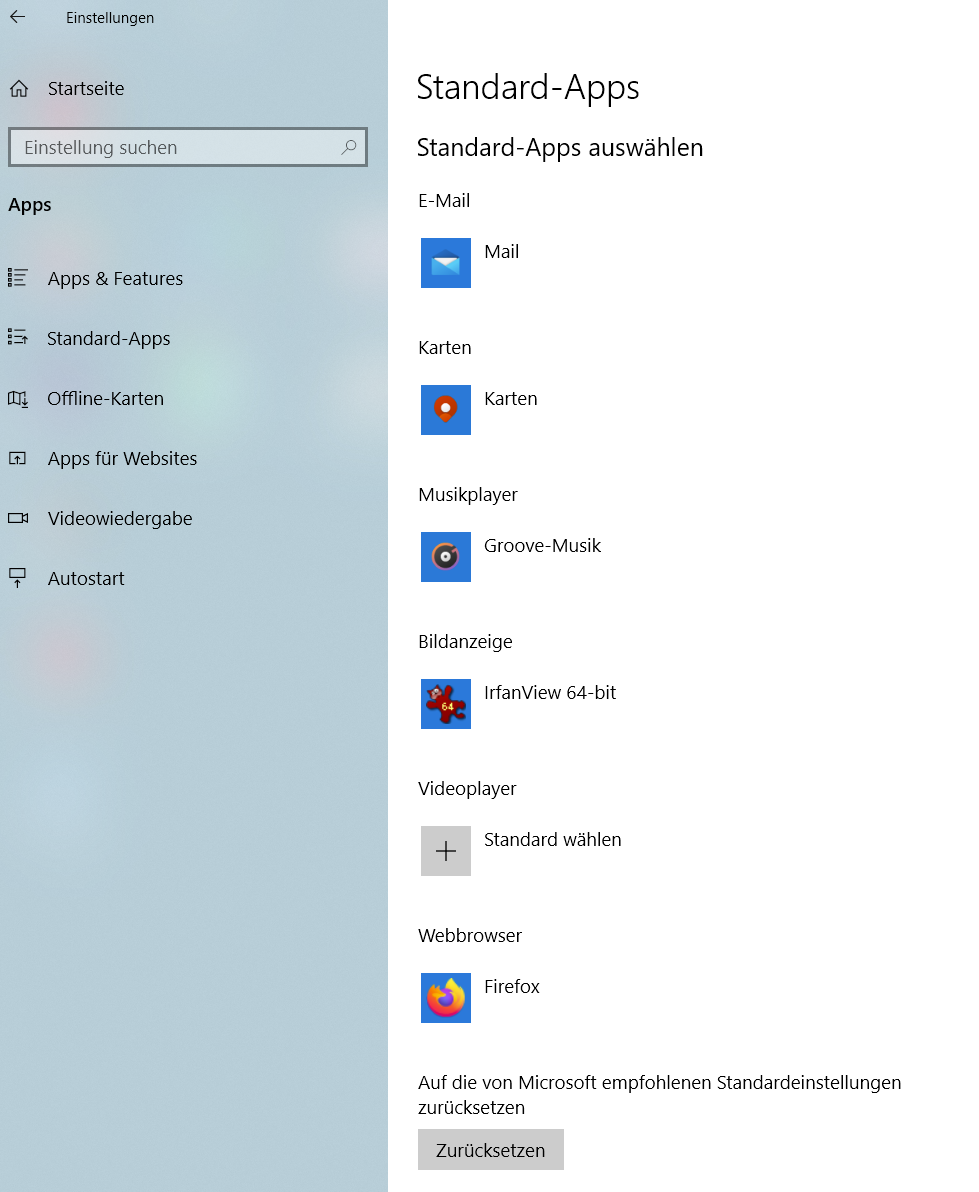This screenshot has height=1192, width=979.
Task: Click the Apps & Features list icon
Action: 18,278
